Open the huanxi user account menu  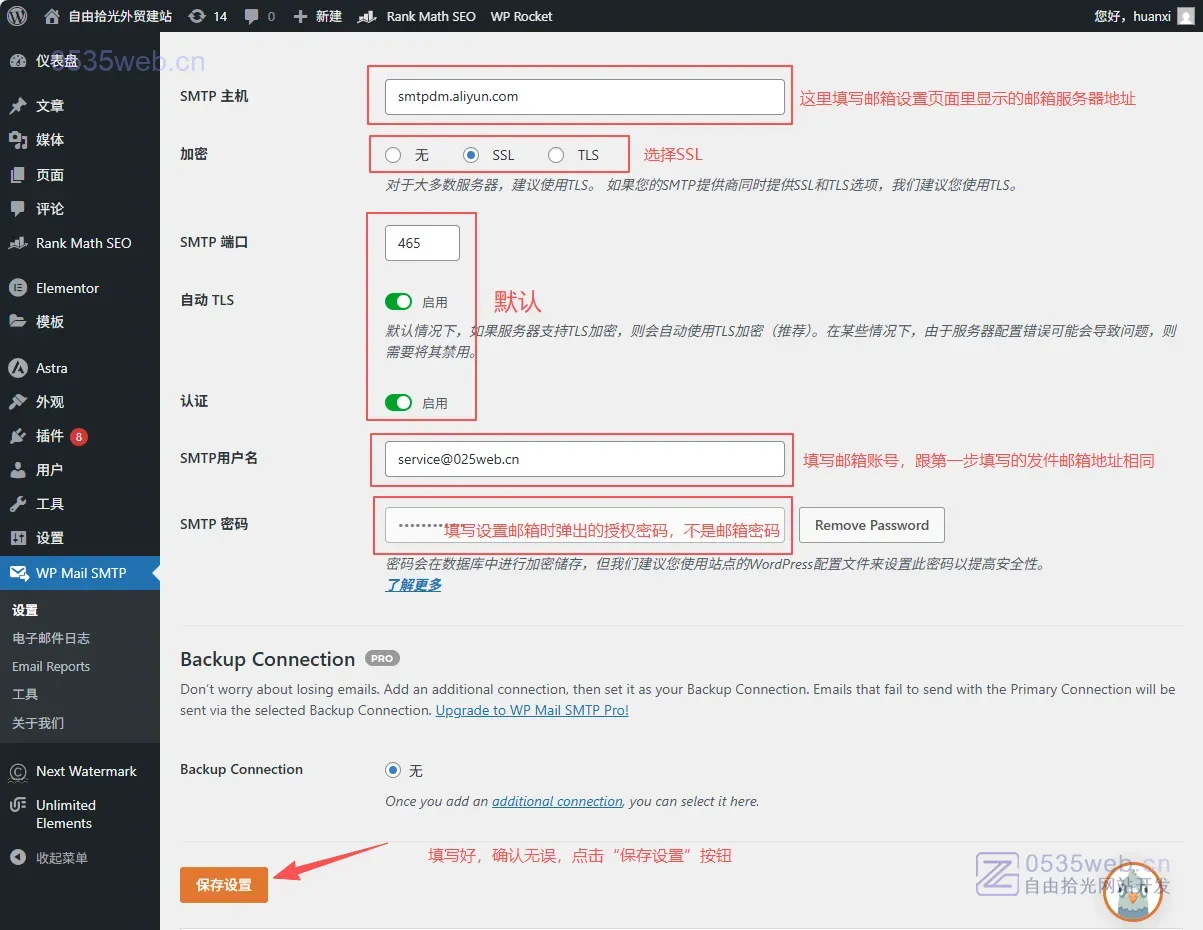1139,16
